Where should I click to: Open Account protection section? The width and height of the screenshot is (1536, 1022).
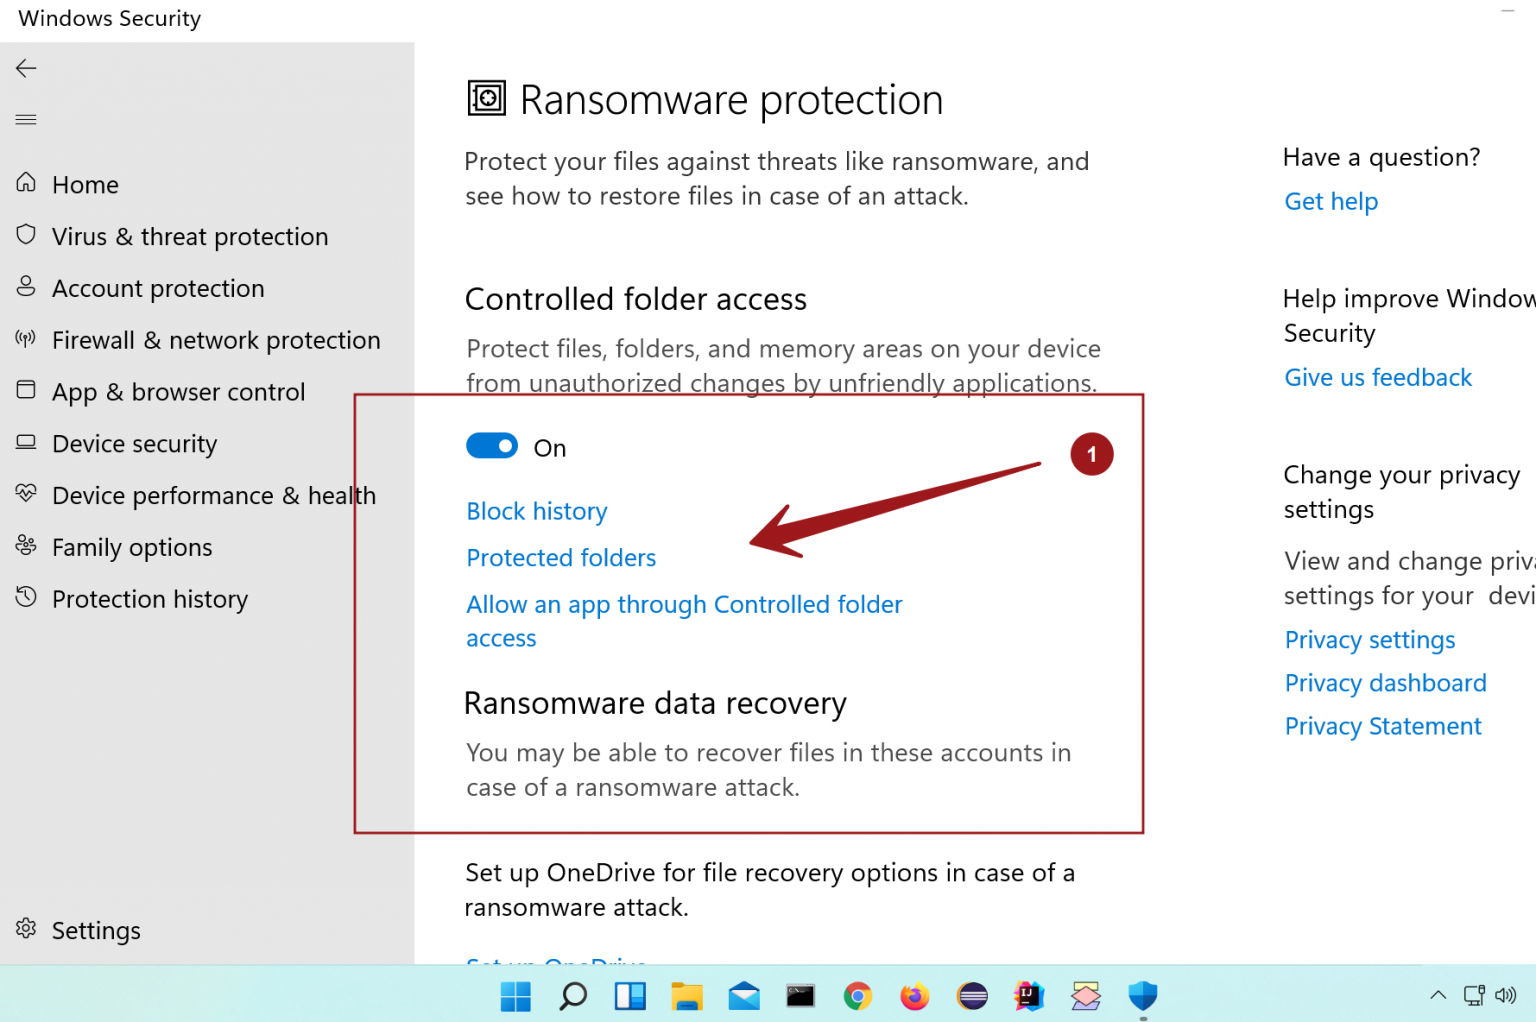tap(157, 288)
